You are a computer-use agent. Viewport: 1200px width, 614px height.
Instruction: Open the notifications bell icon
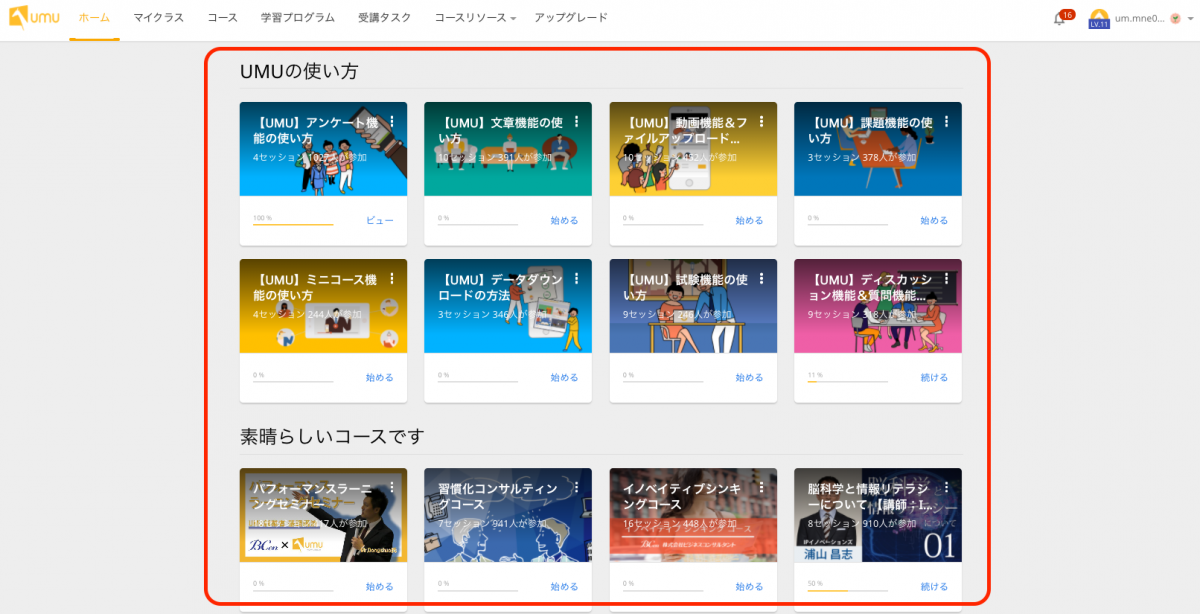point(1059,19)
